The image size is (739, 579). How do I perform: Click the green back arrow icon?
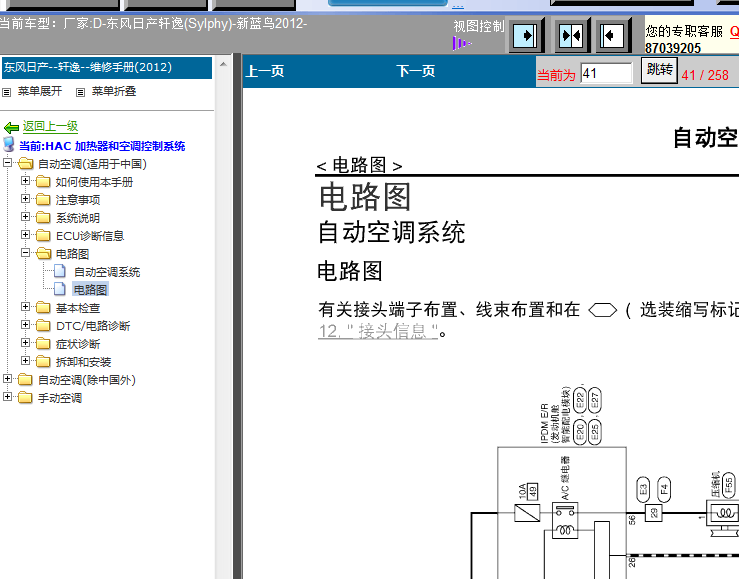tap(11, 127)
